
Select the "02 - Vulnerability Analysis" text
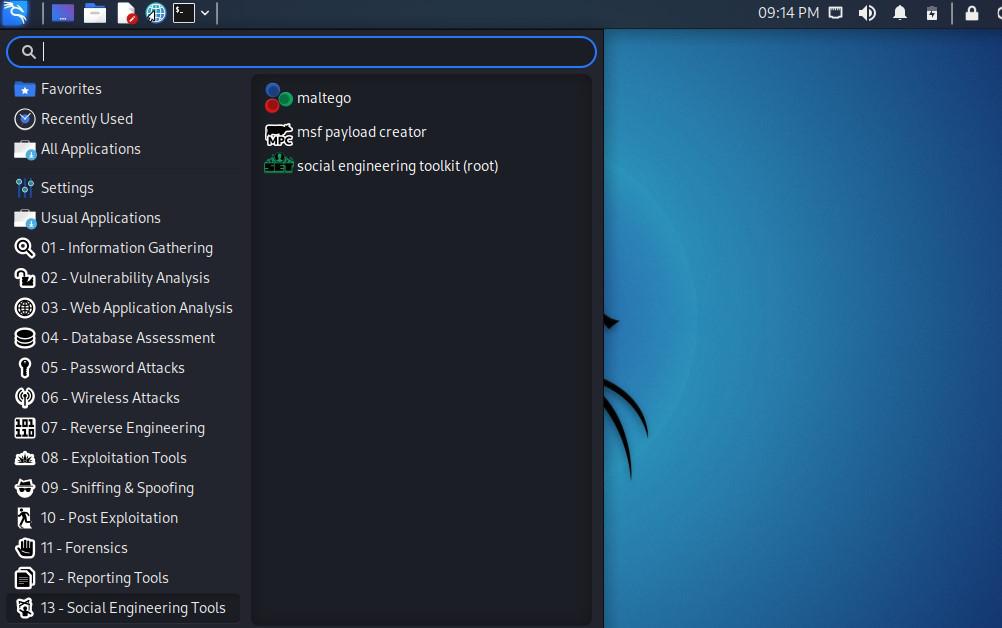coord(125,278)
